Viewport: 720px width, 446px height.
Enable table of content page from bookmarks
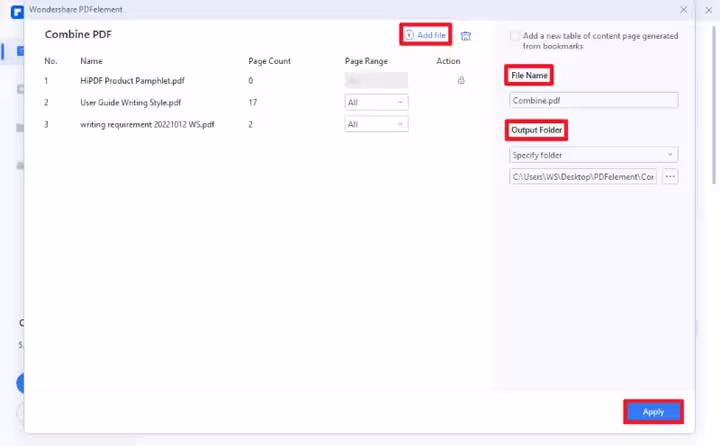coord(515,36)
